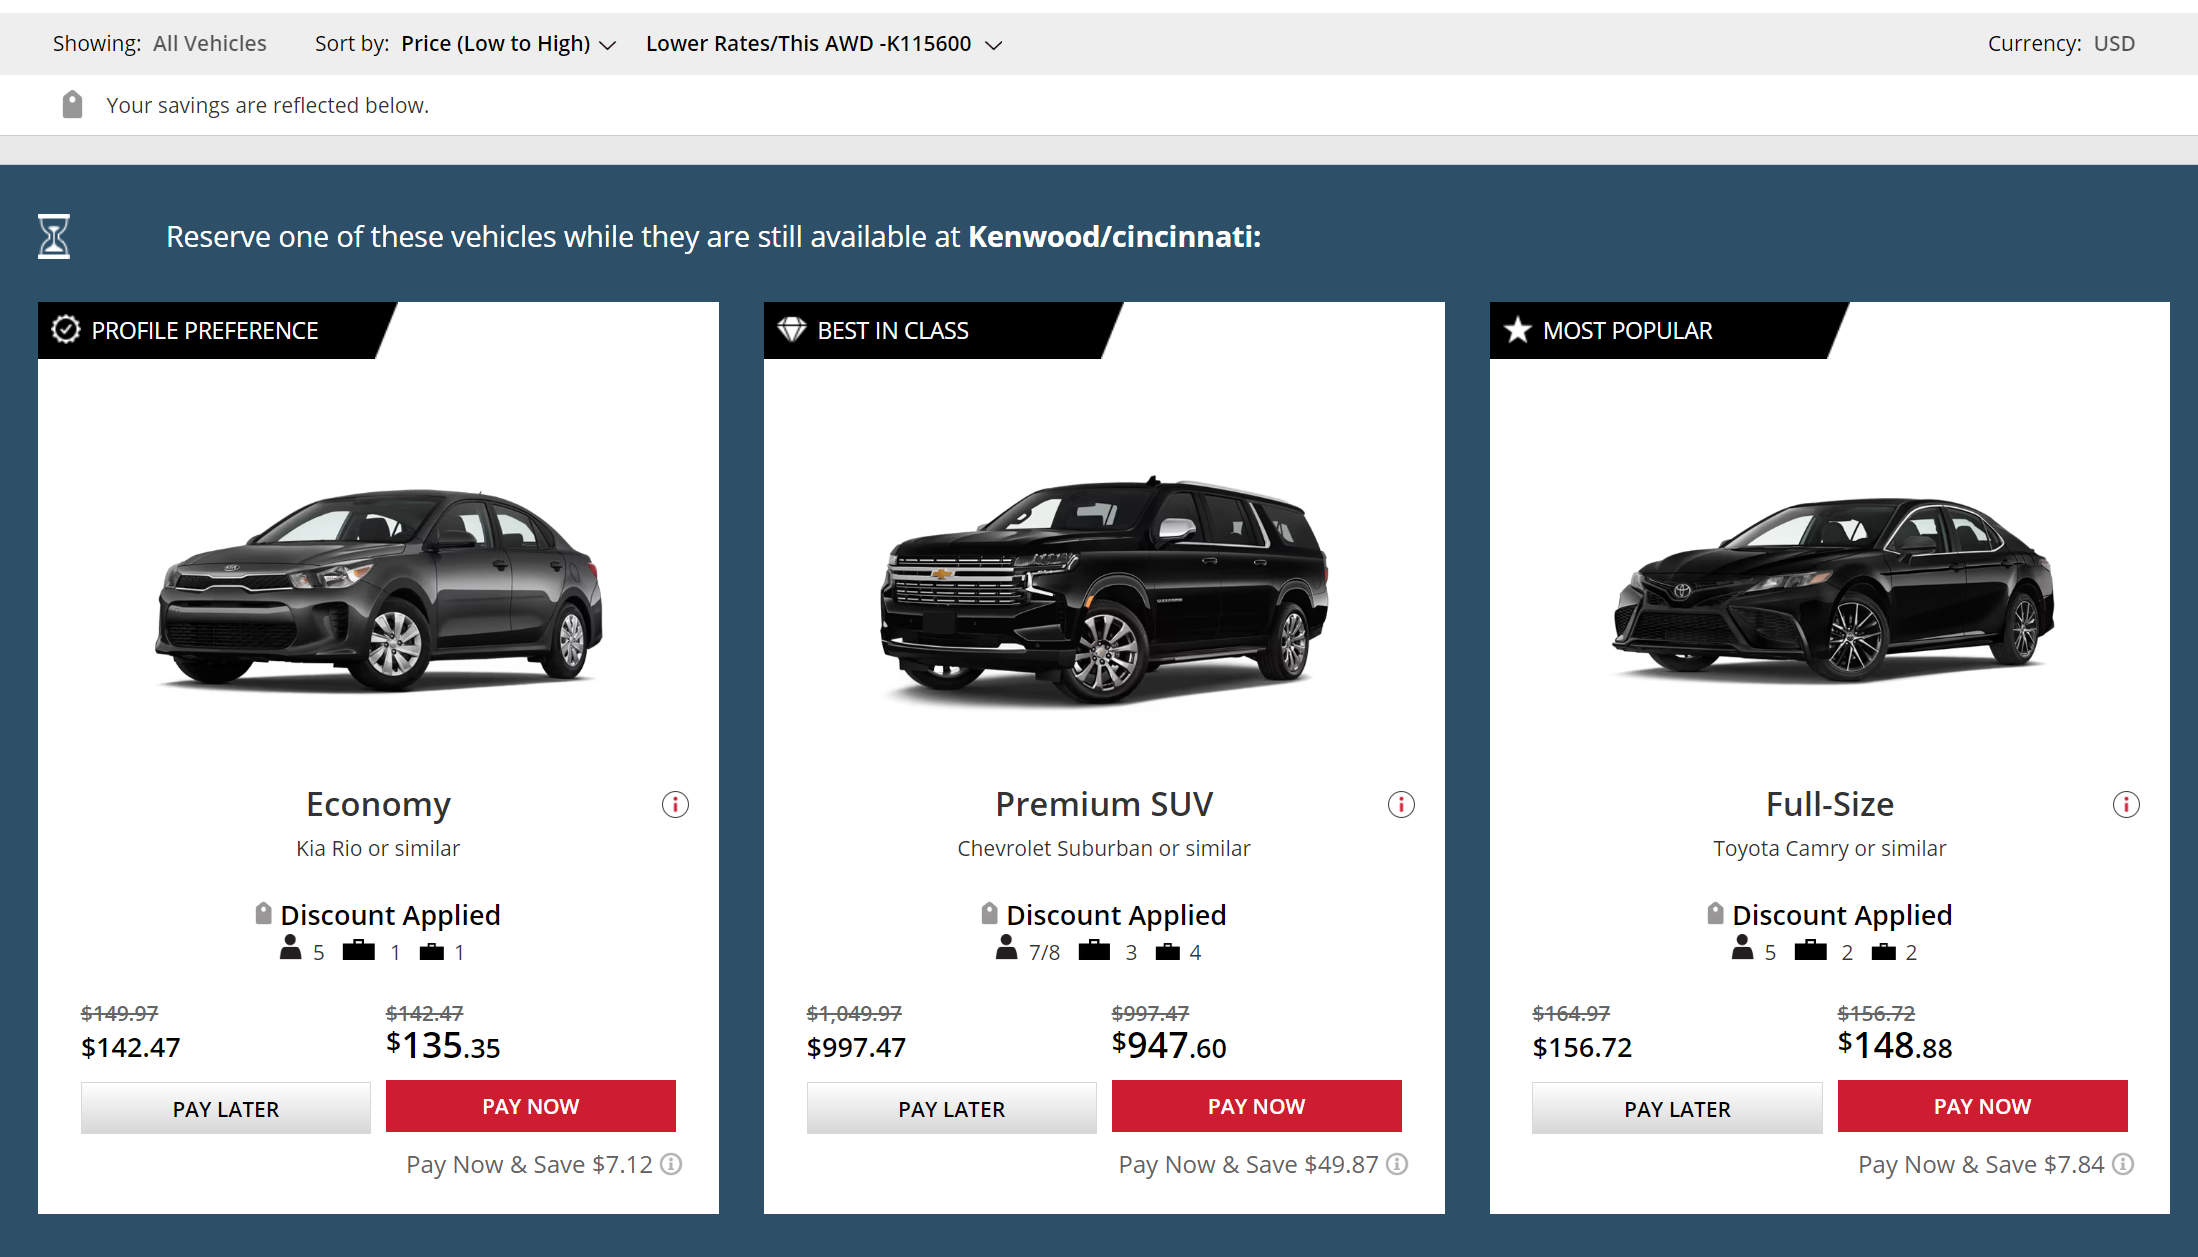Open Full-Size vehicle info icon

(2126, 805)
